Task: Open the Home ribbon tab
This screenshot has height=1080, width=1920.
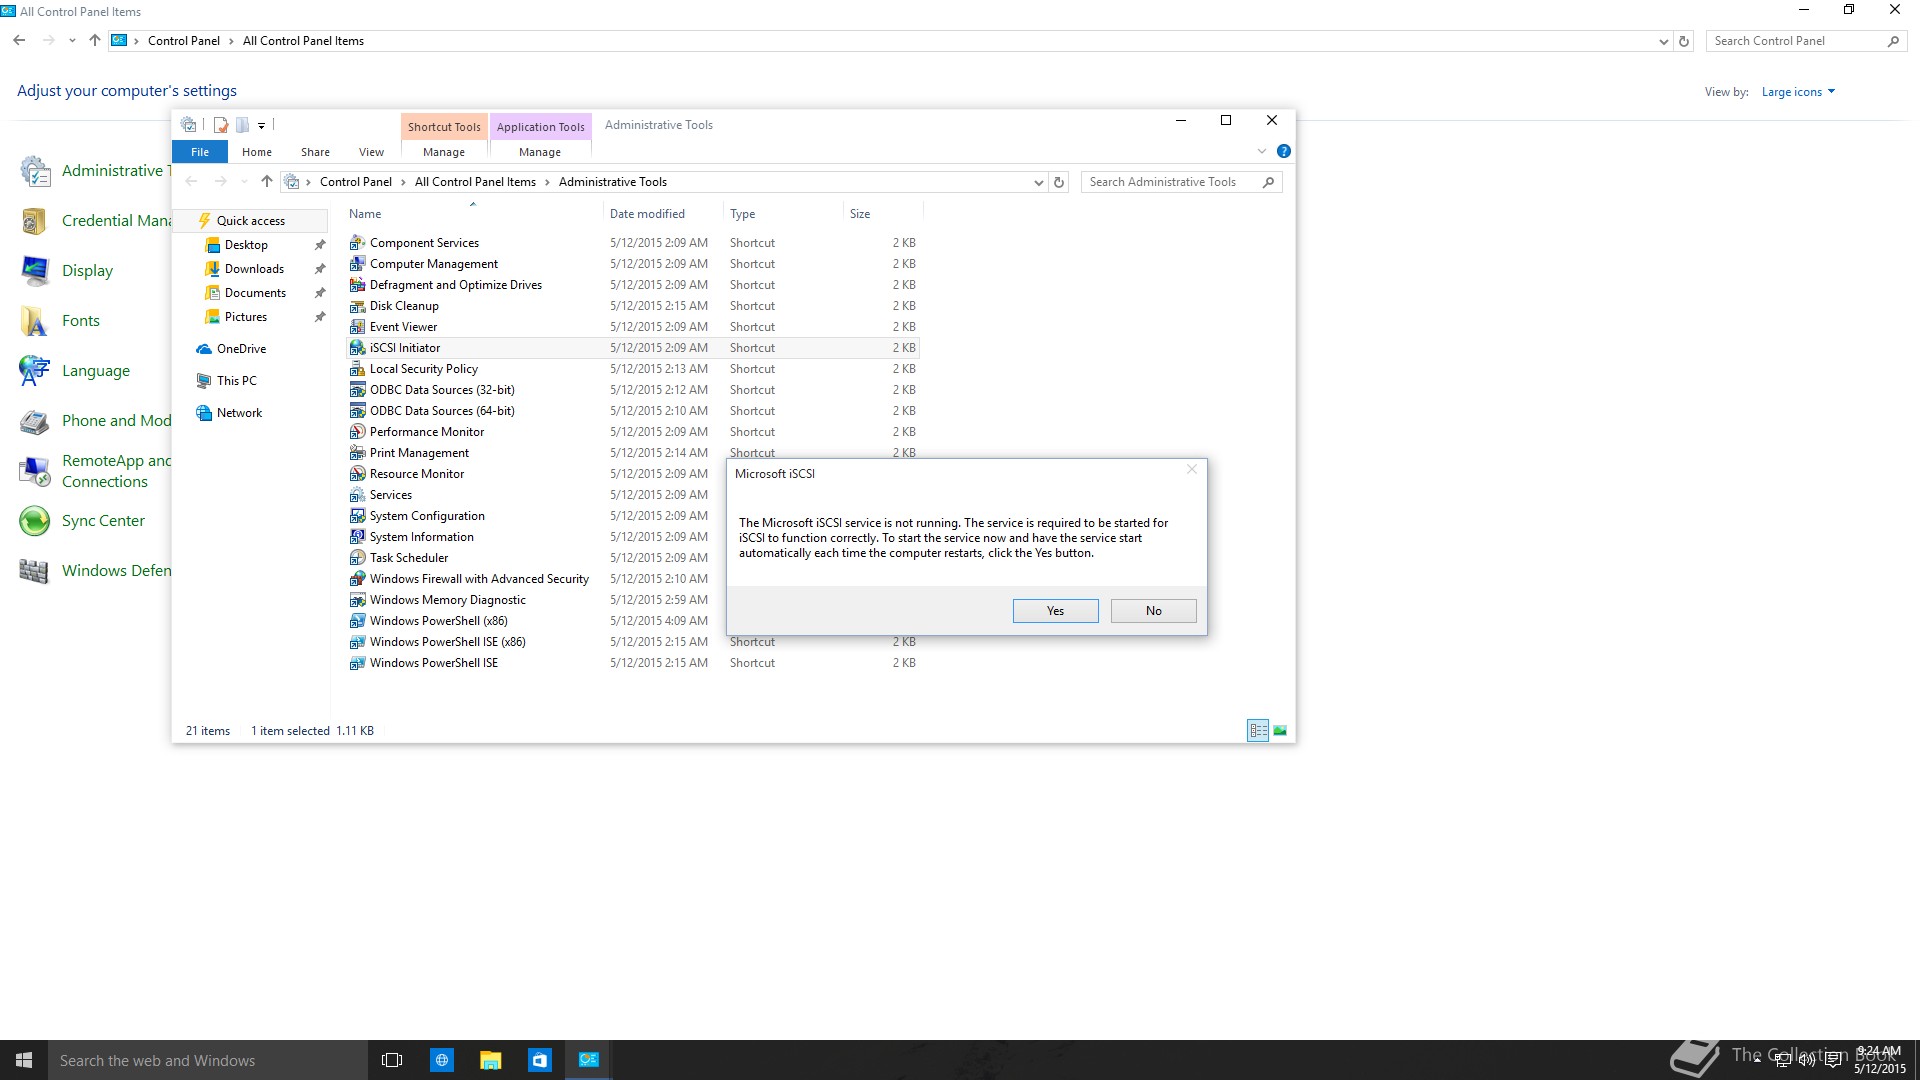Action: point(257,152)
